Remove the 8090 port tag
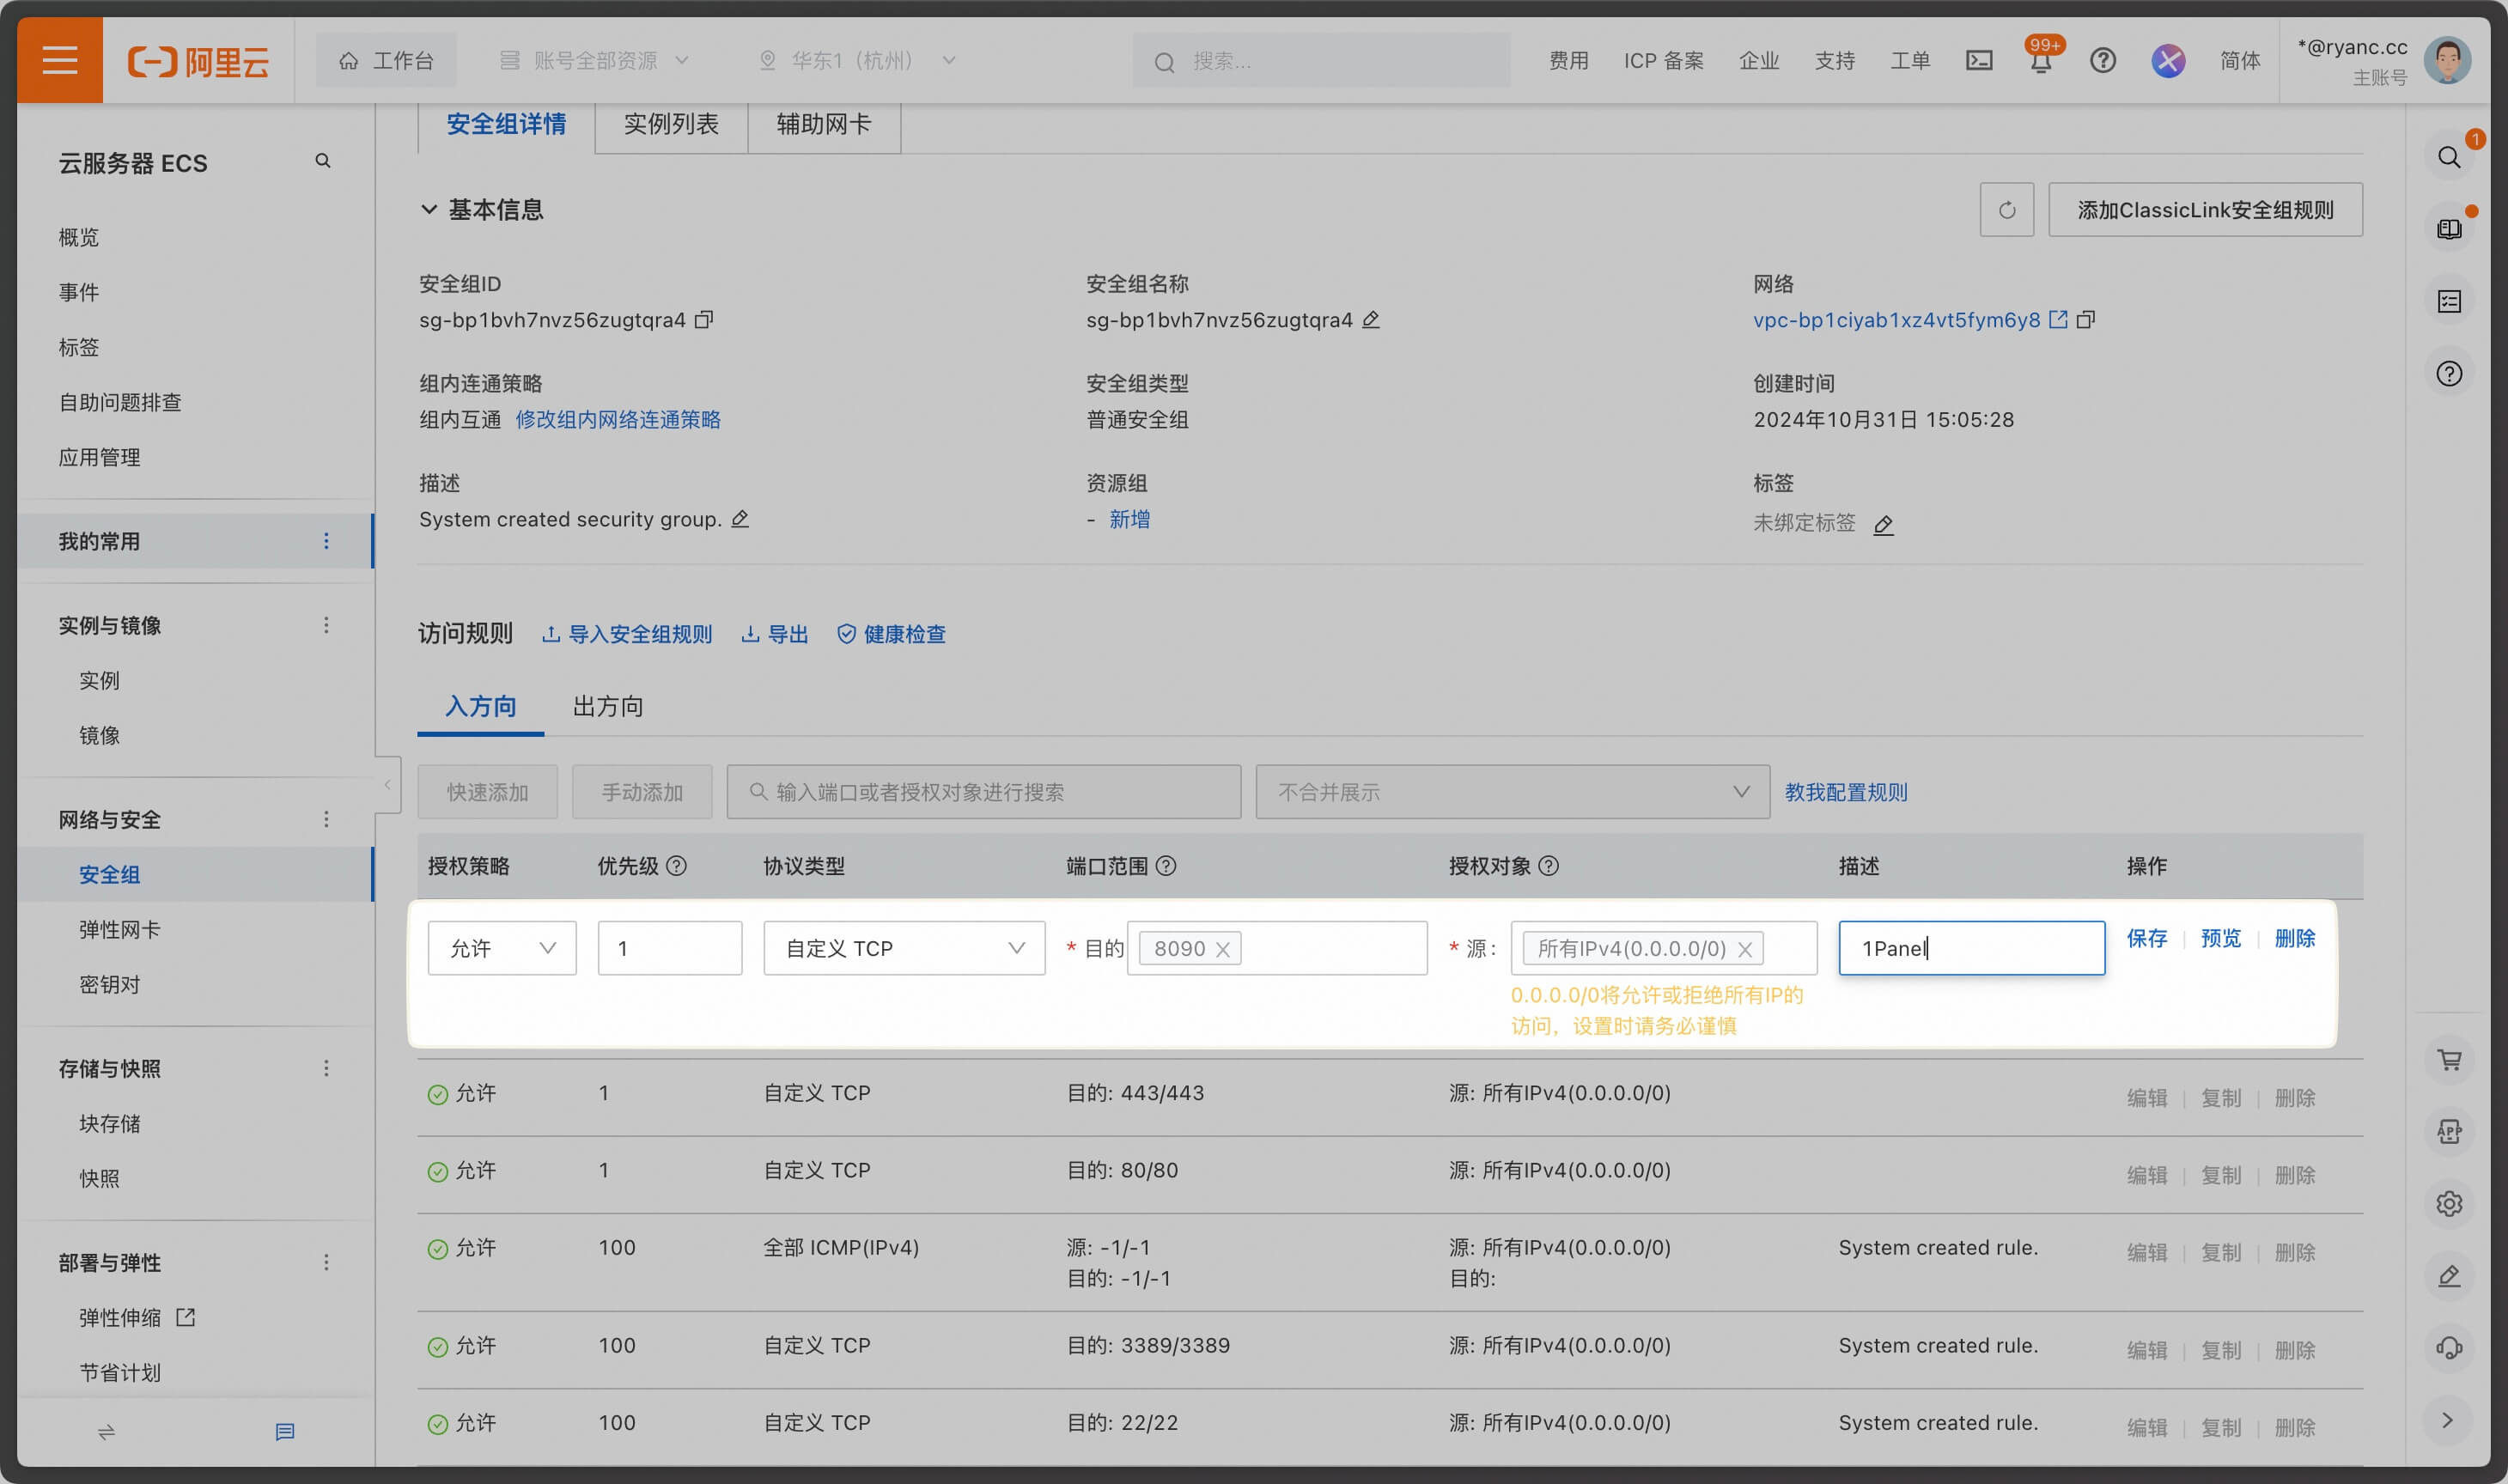 1222,950
